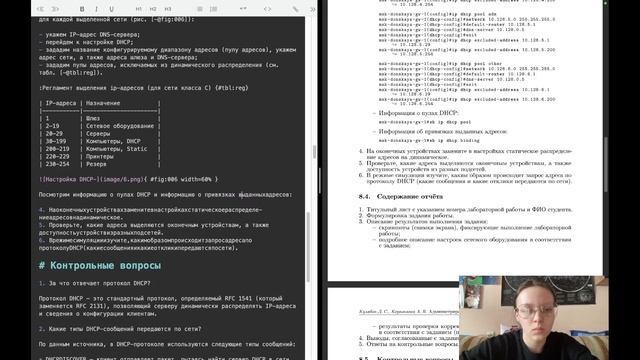
Task: Click the line "Посмотрим информацию о пулах DHCP"
Action: tap(165, 195)
